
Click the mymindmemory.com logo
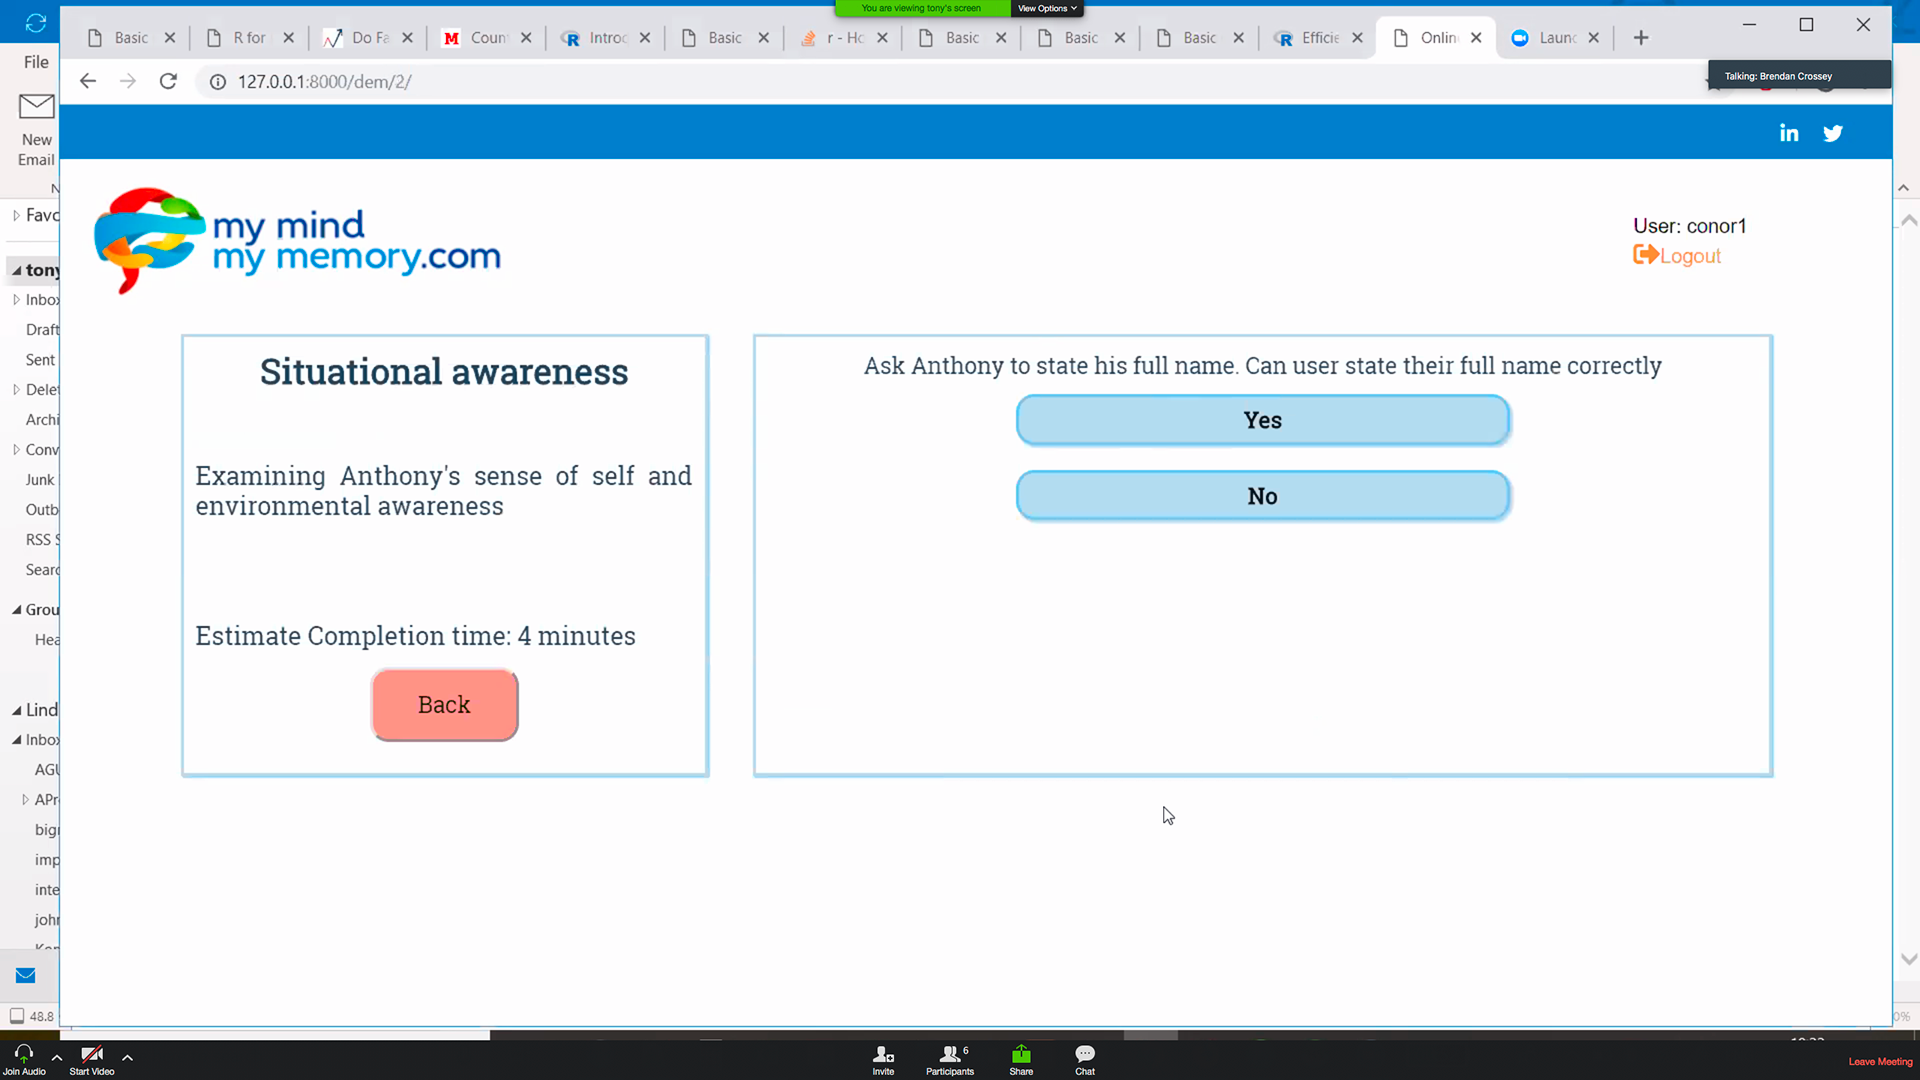point(298,240)
